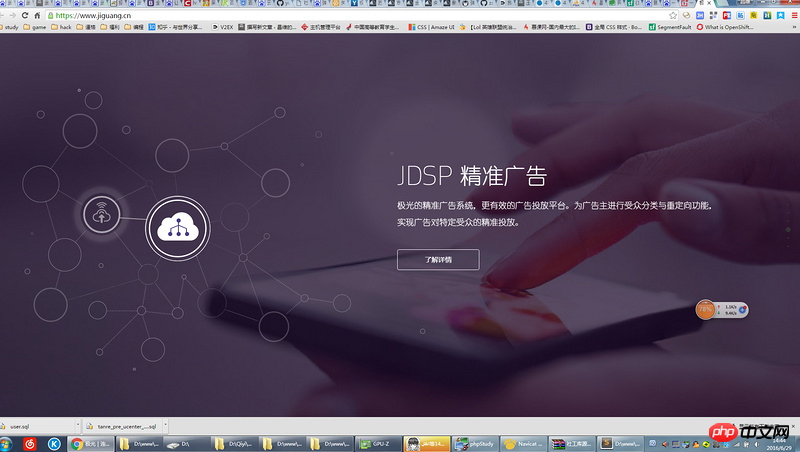Screen dimensions: 800x452
Task: Open the hack bookmarks folder
Action: (x=61, y=27)
